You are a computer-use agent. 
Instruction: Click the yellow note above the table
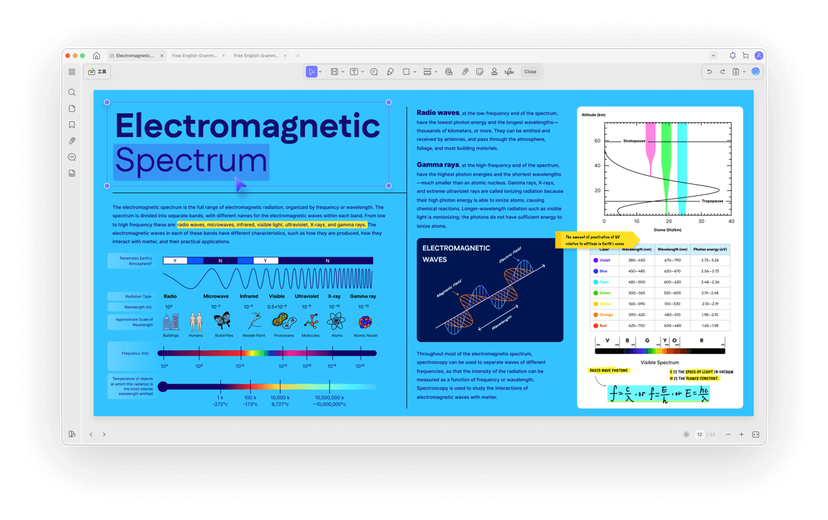(597, 240)
